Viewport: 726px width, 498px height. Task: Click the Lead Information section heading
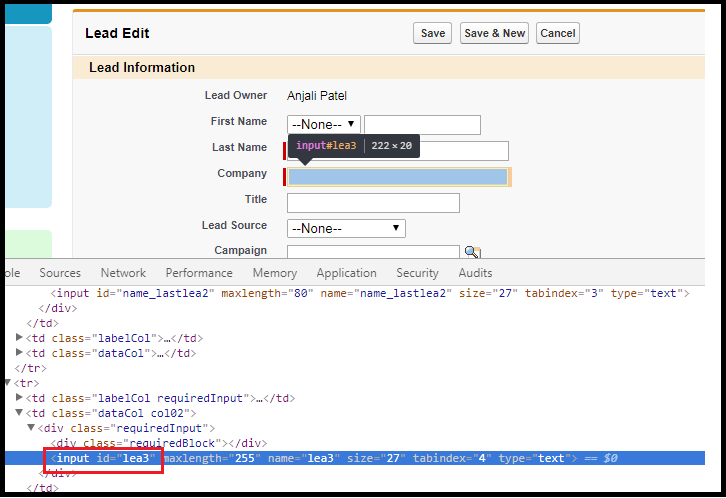coord(142,68)
